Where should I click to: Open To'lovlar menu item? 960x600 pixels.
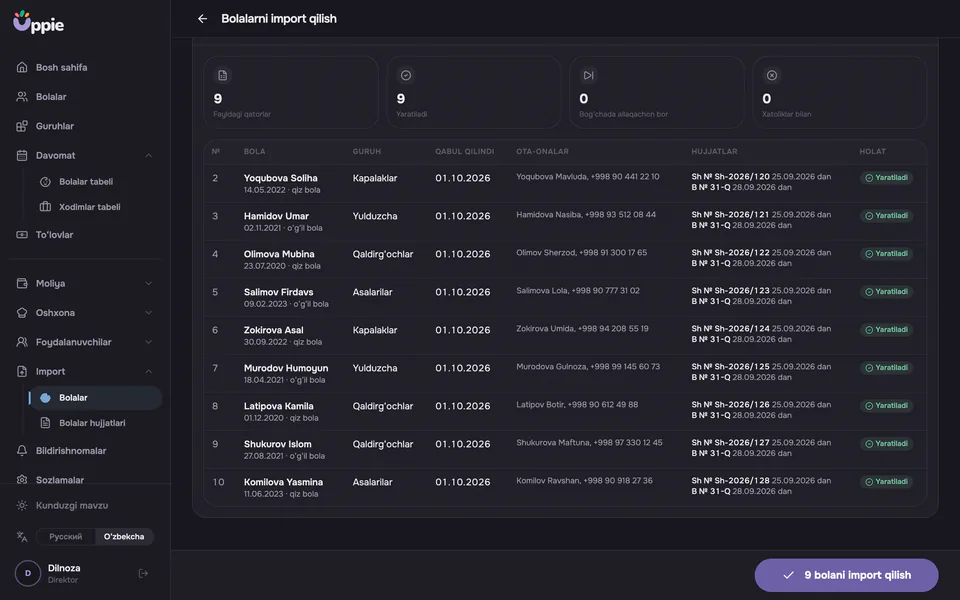(85, 234)
